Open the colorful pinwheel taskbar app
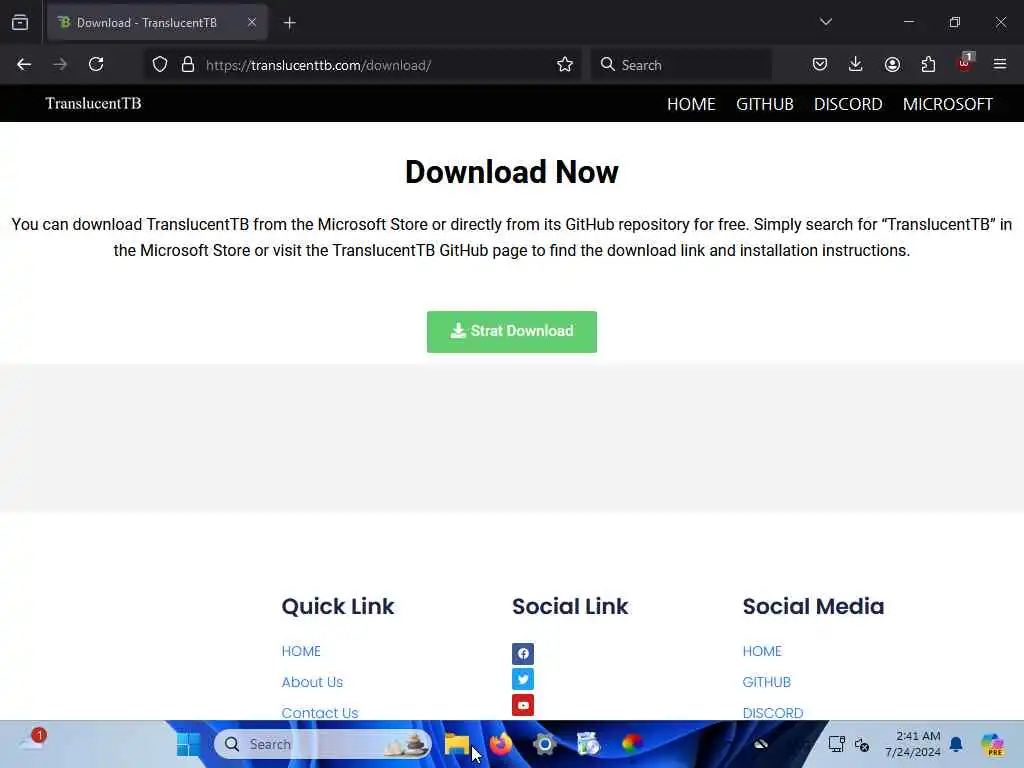 (x=632, y=744)
